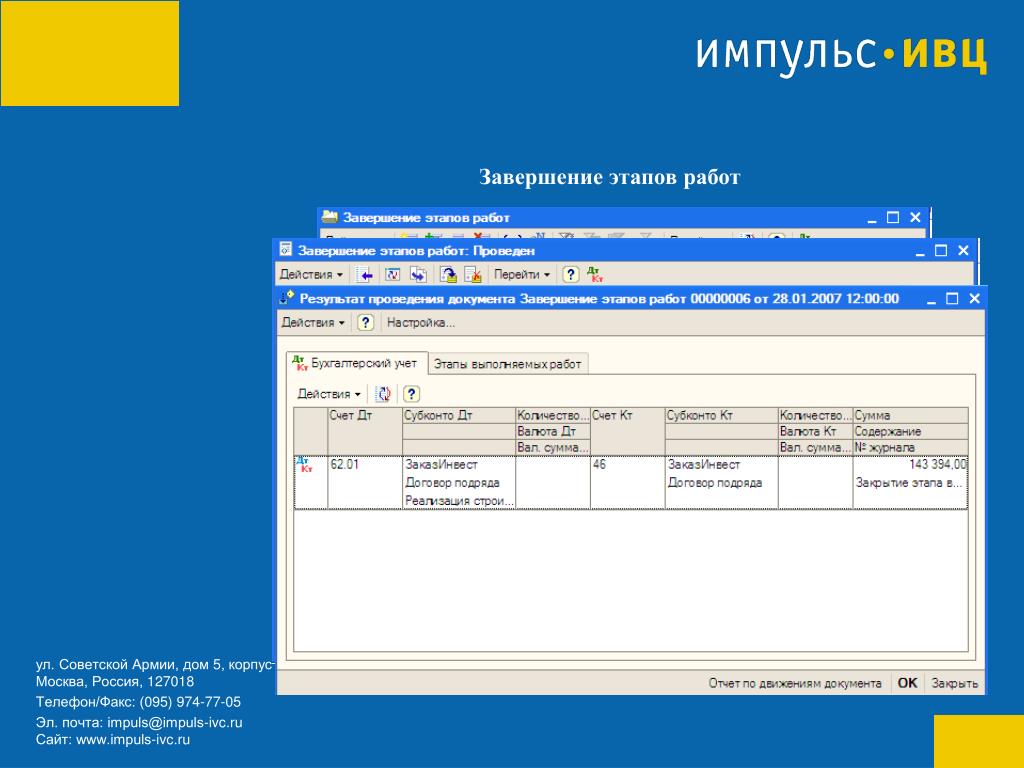Expand the Перейти dropdown menu
The height and width of the screenshot is (768, 1024).
[x=521, y=275]
